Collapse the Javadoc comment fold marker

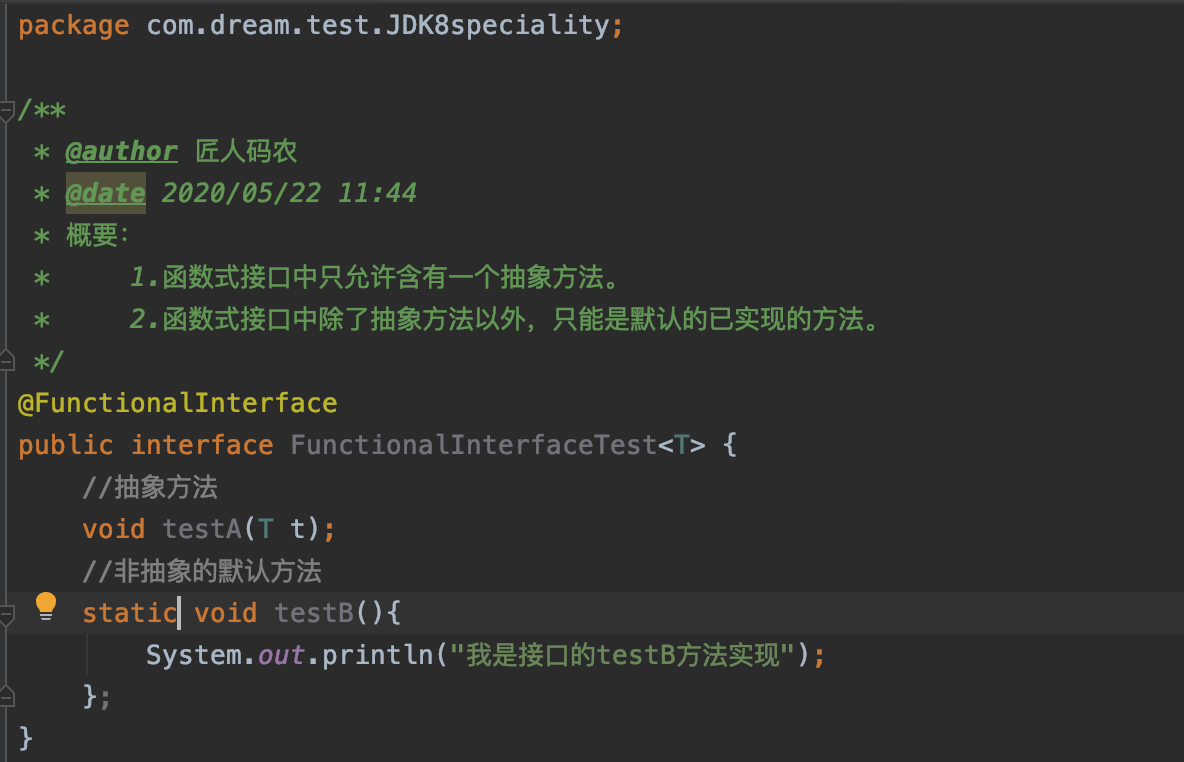[x=7, y=112]
